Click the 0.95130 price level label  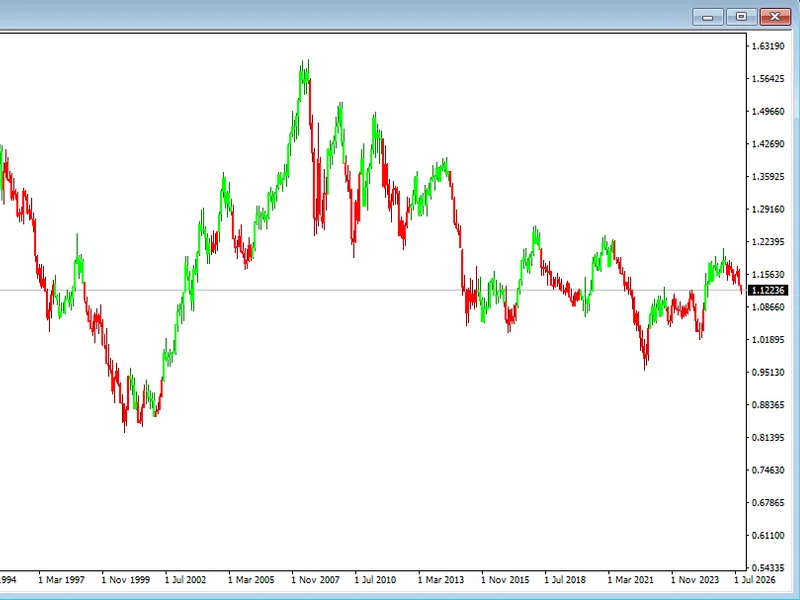click(768, 372)
